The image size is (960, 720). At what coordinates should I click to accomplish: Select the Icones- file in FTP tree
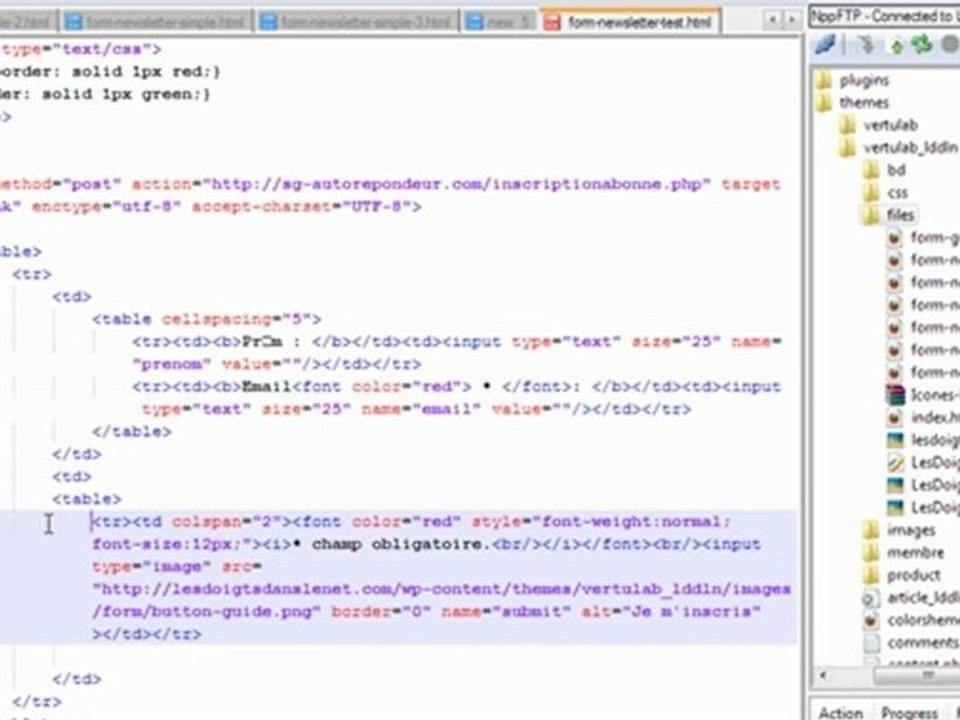934,395
